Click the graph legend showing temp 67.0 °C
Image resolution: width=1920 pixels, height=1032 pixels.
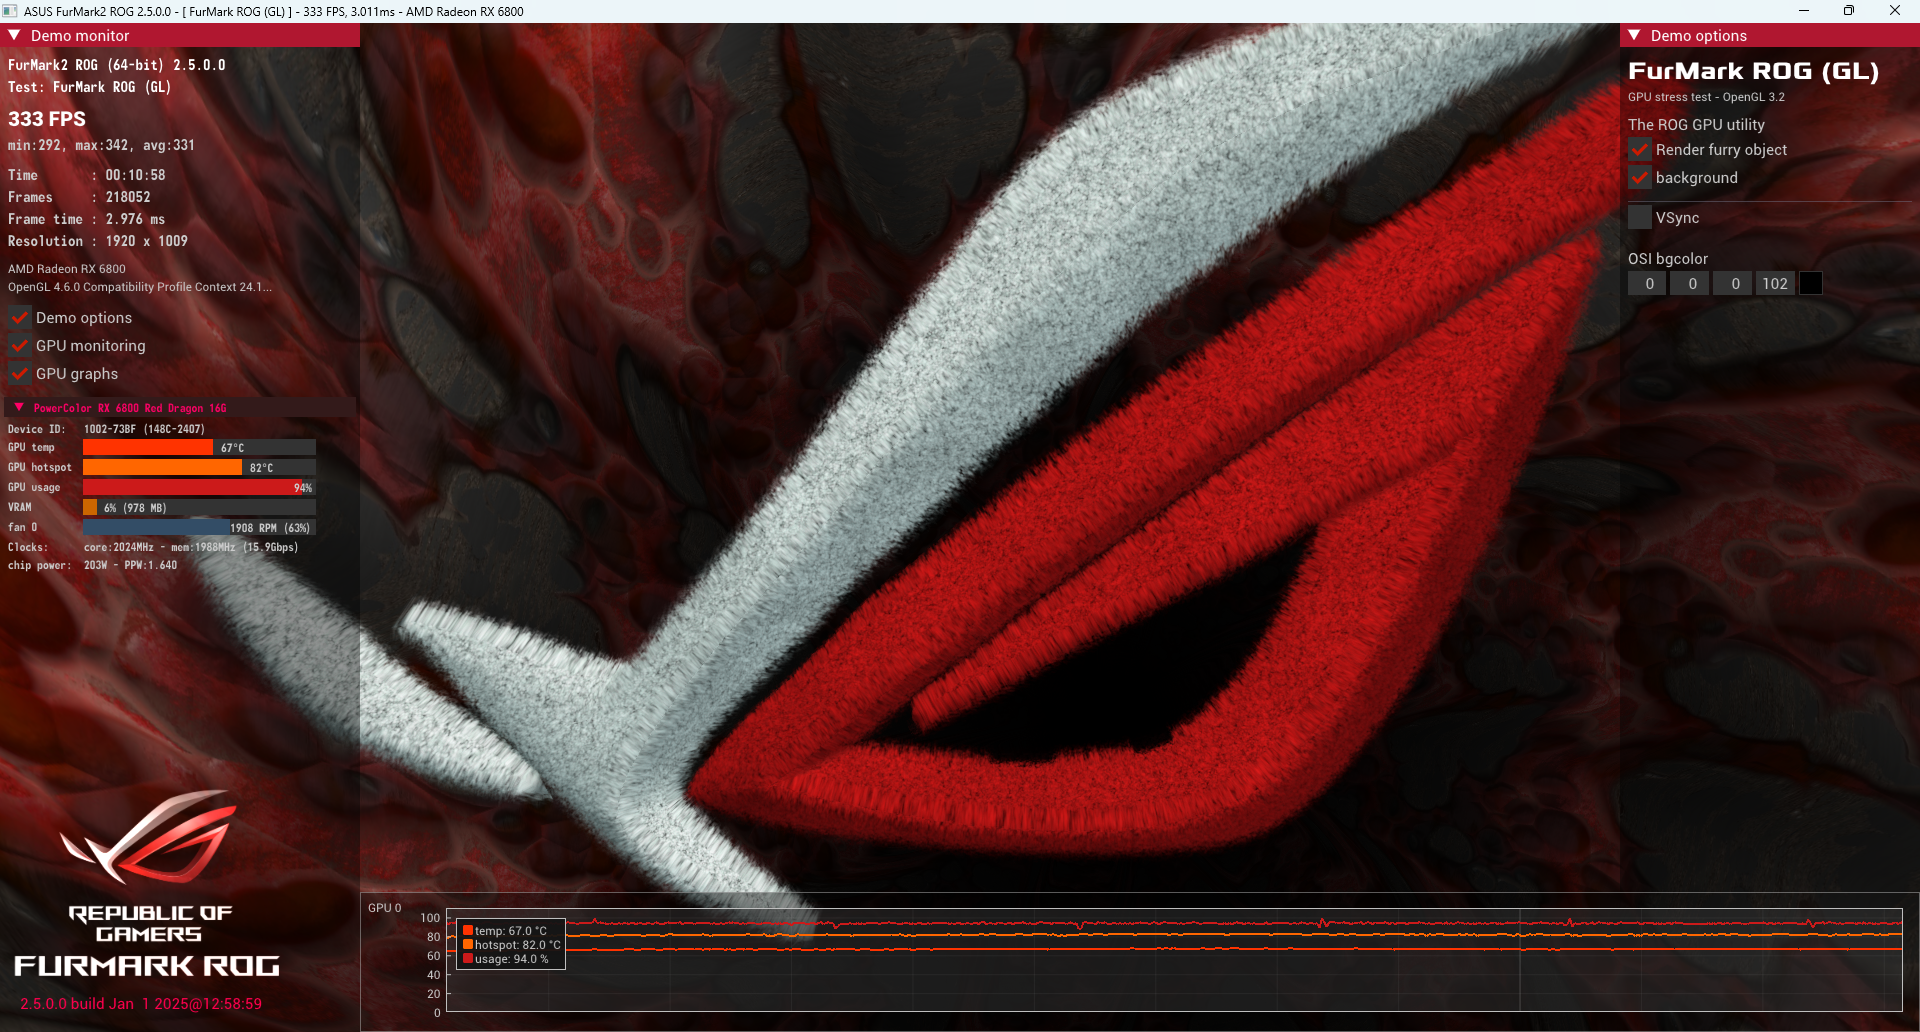pos(511,931)
